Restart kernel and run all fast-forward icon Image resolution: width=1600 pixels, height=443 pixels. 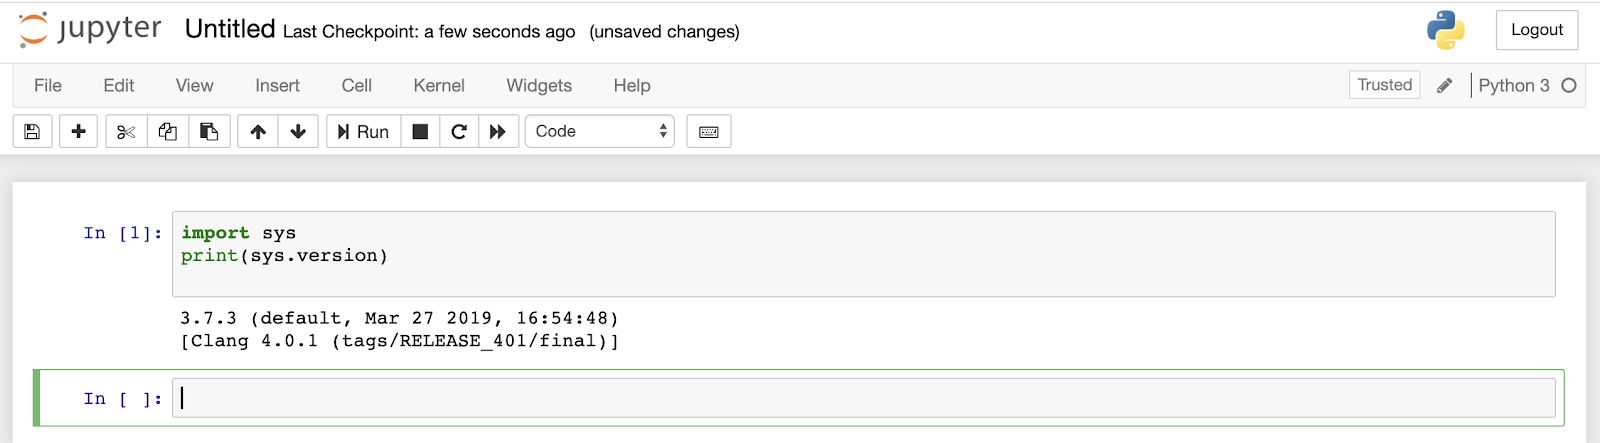(497, 132)
